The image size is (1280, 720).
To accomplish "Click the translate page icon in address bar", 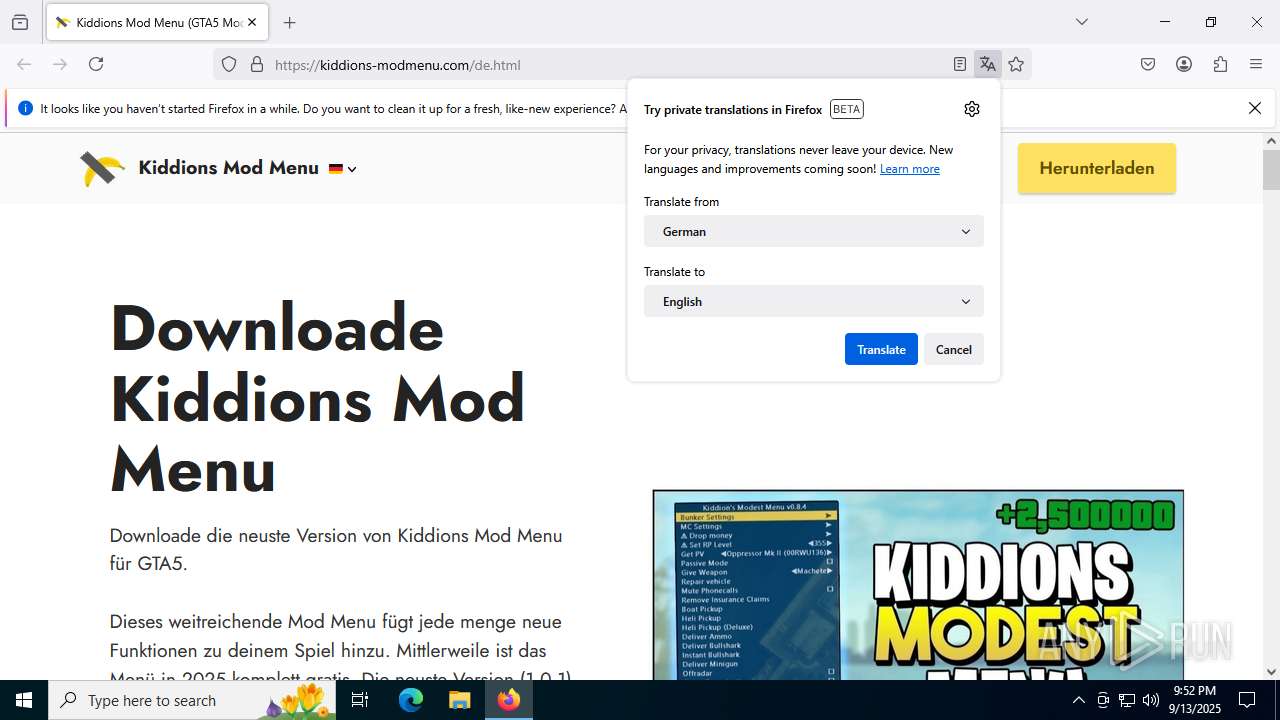I will (988, 65).
